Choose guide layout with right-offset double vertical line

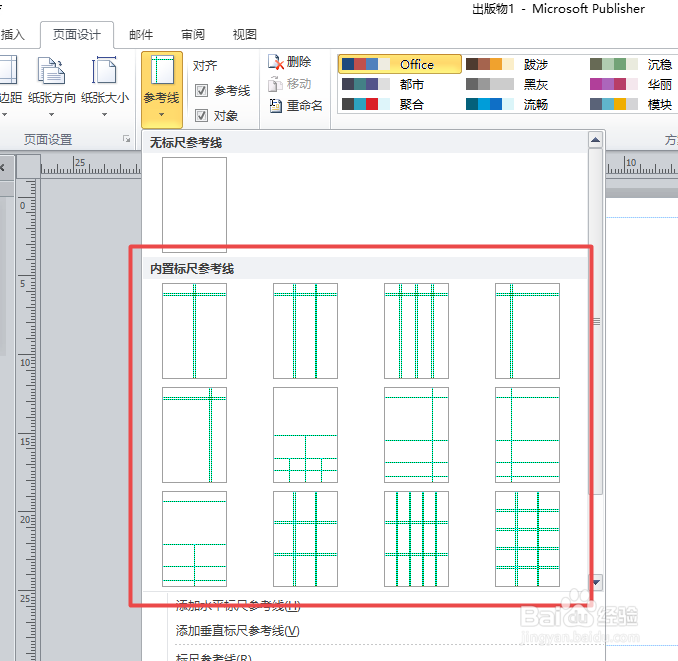point(194,435)
